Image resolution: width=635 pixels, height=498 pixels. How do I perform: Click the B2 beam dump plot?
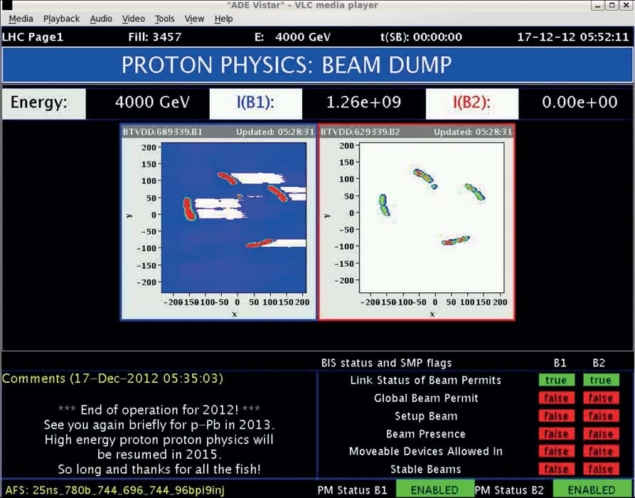click(417, 223)
